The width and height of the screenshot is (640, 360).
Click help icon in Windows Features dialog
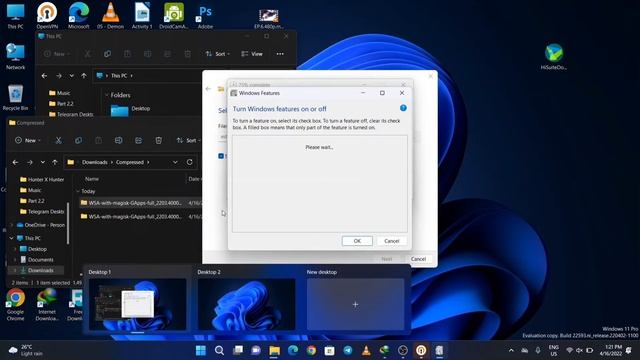(x=403, y=108)
